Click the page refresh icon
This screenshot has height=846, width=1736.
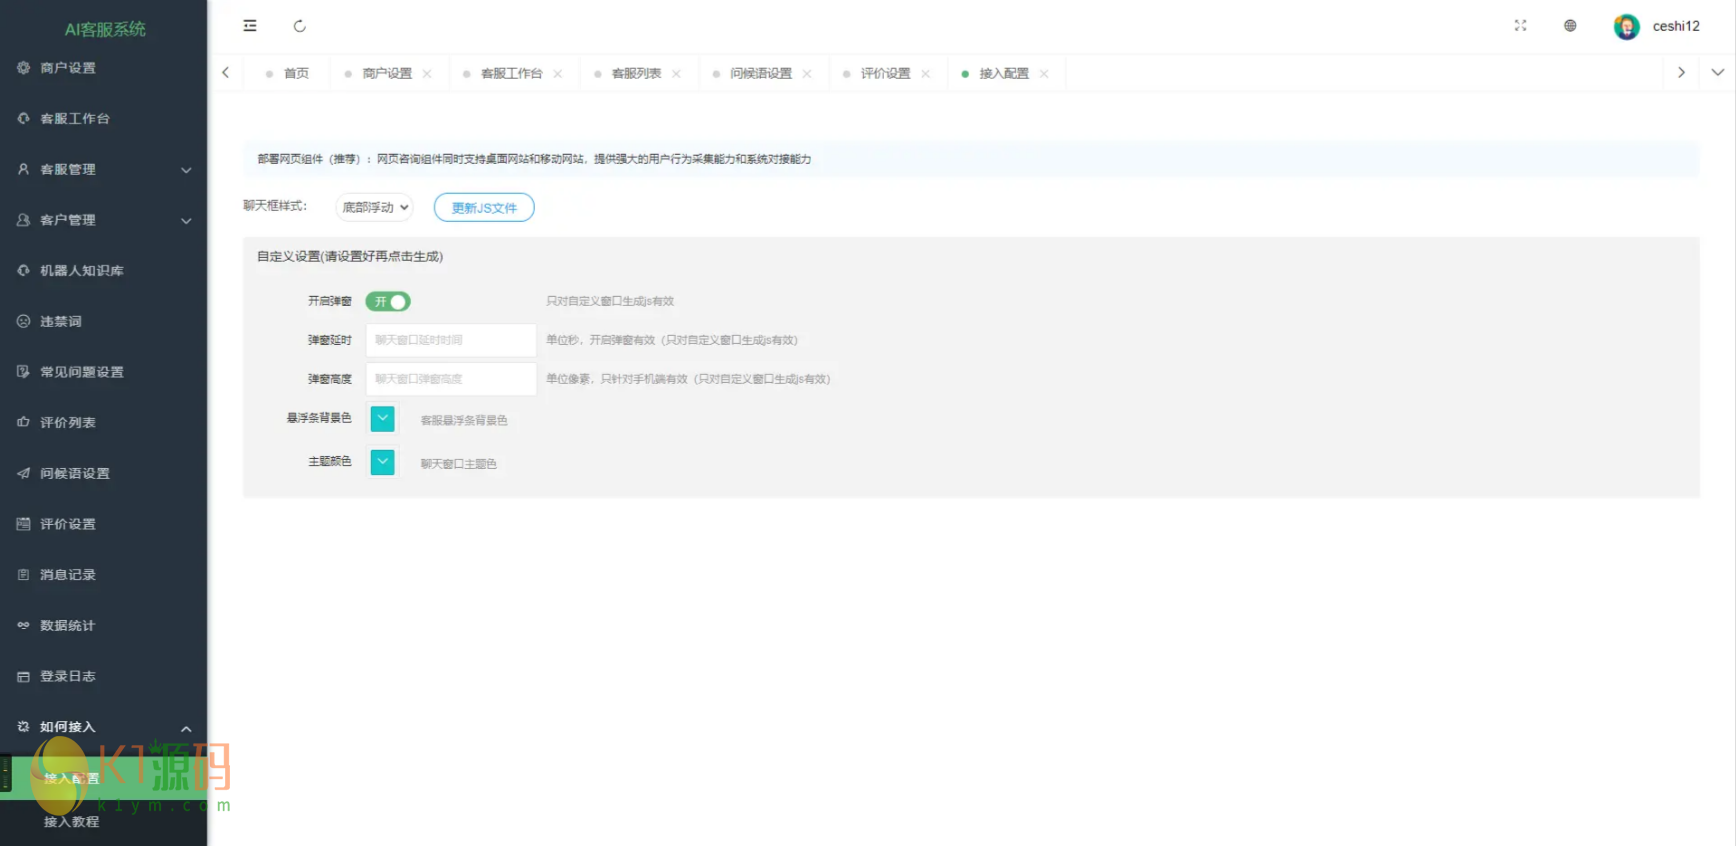click(299, 26)
